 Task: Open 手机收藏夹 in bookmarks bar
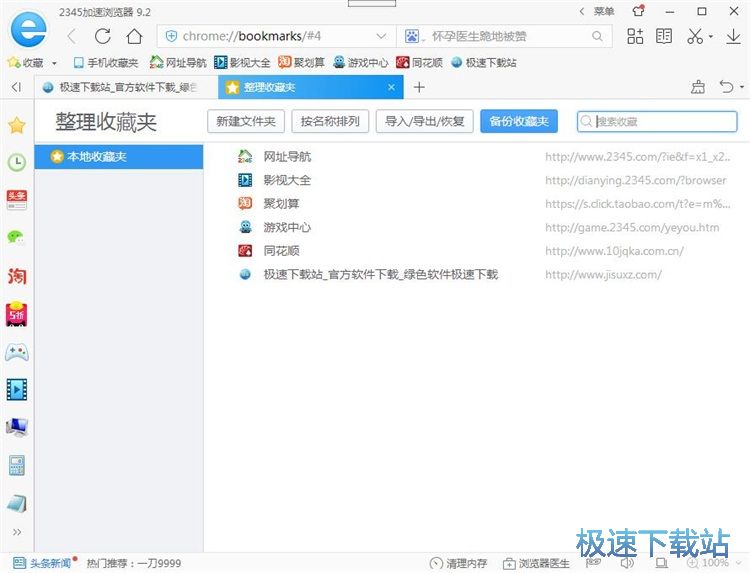click(106, 63)
